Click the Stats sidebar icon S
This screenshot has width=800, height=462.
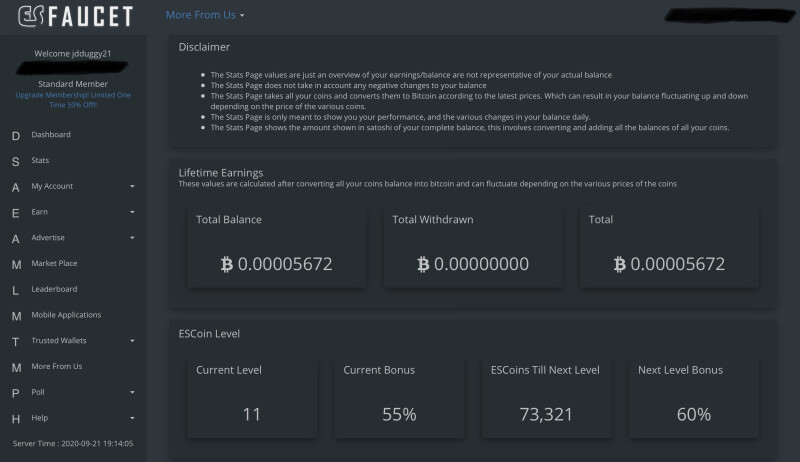(x=16, y=162)
